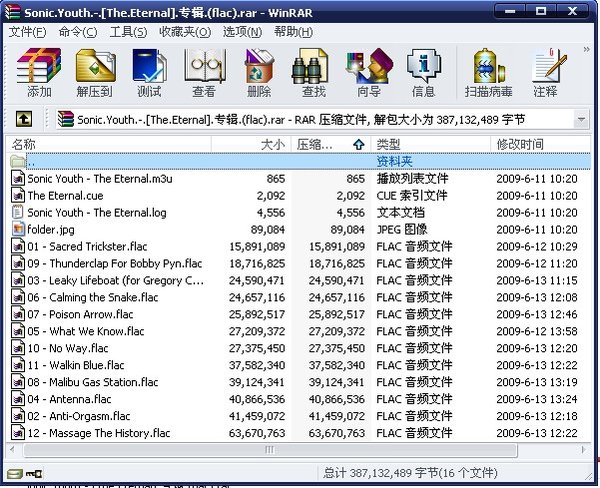Click the 解压到 (Extract To) toolbar icon

[95, 72]
